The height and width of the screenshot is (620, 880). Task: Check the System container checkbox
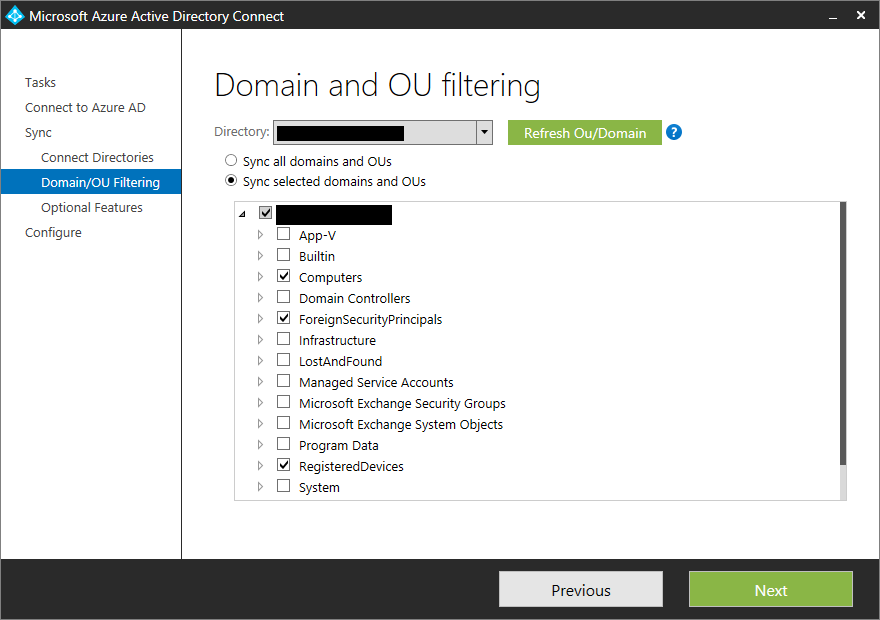pos(283,486)
